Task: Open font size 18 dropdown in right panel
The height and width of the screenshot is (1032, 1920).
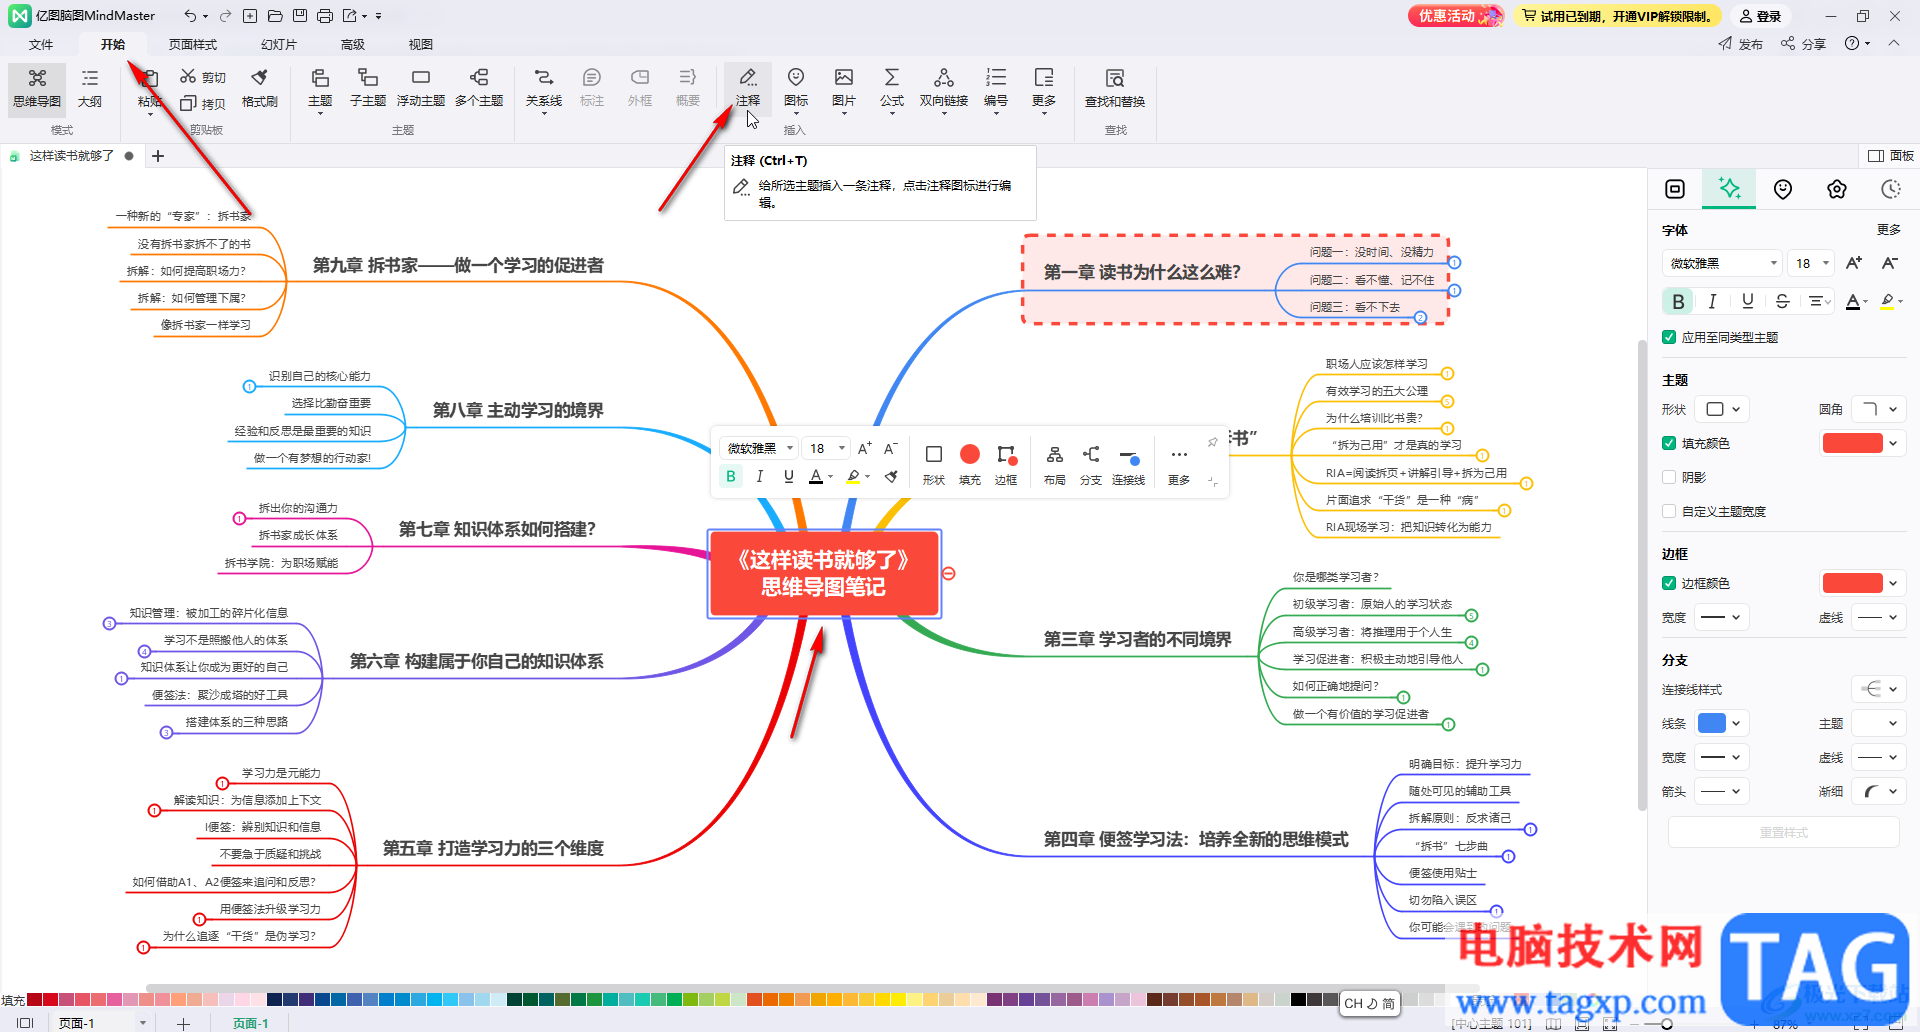Action: (x=1812, y=263)
